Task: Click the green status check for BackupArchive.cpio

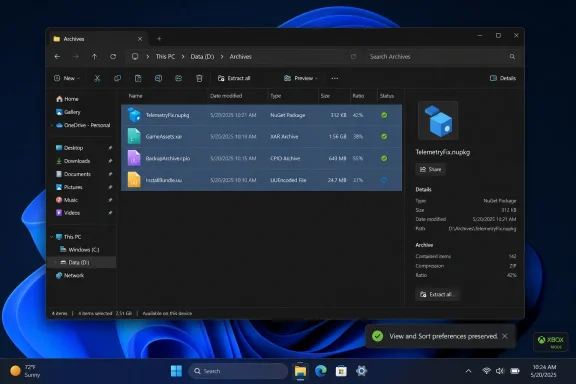Action: click(384, 158)
